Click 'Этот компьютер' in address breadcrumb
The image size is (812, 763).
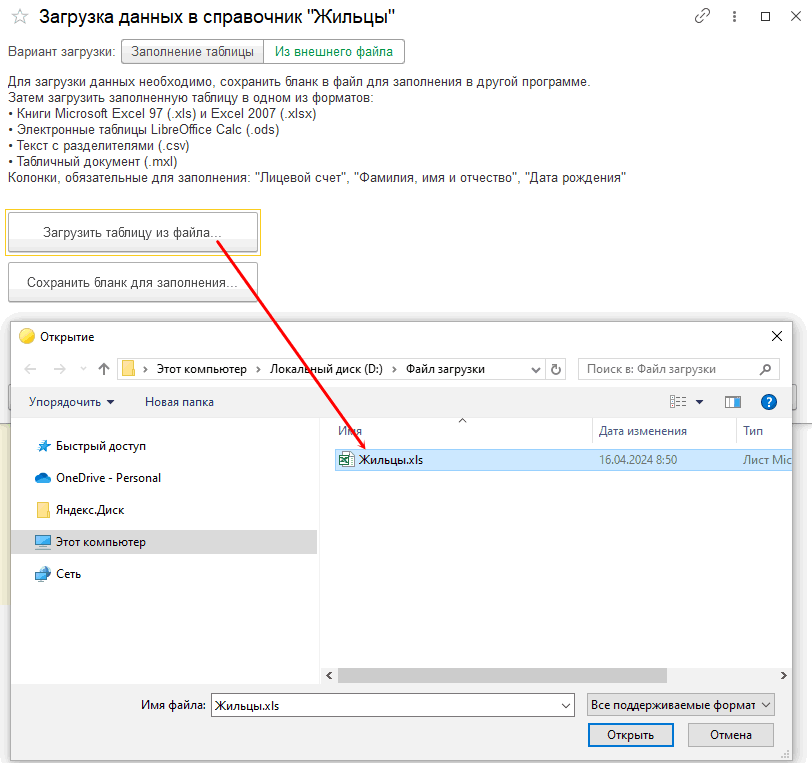coord(201,369)
